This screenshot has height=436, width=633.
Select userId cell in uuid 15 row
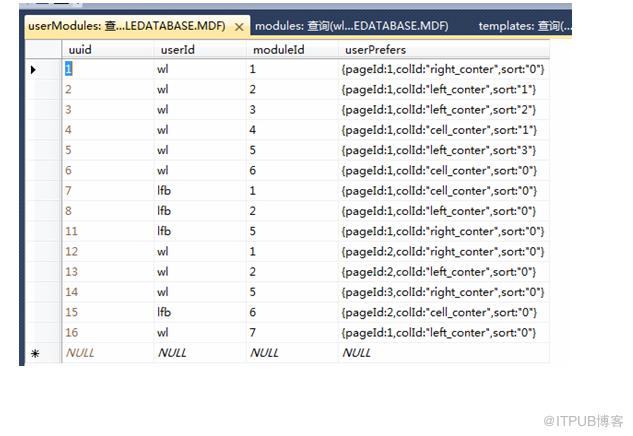point(200,312)
